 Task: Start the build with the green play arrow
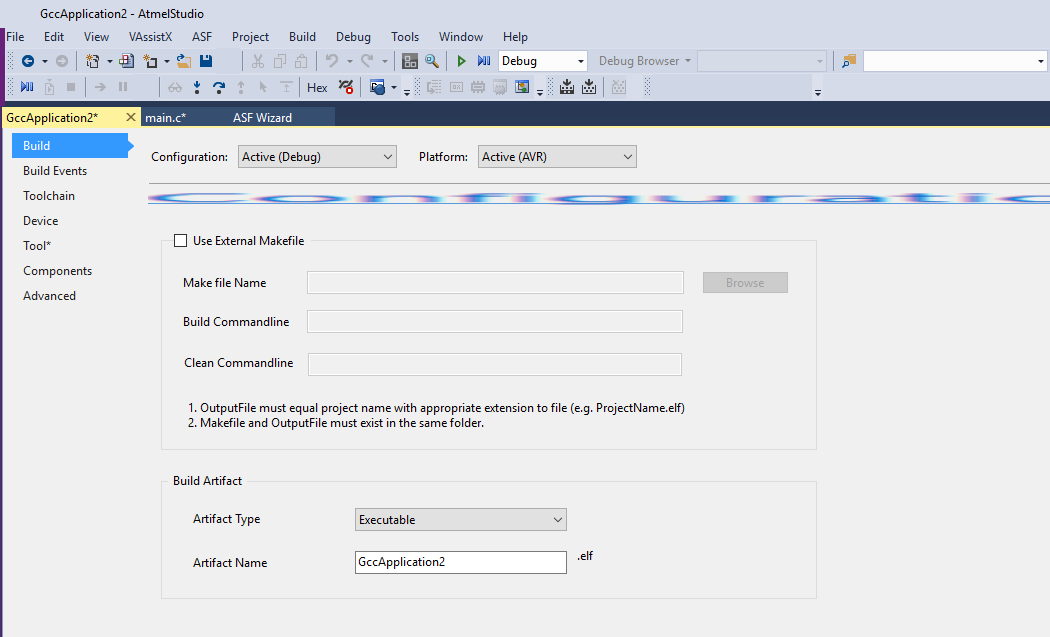tap(461, 61)
